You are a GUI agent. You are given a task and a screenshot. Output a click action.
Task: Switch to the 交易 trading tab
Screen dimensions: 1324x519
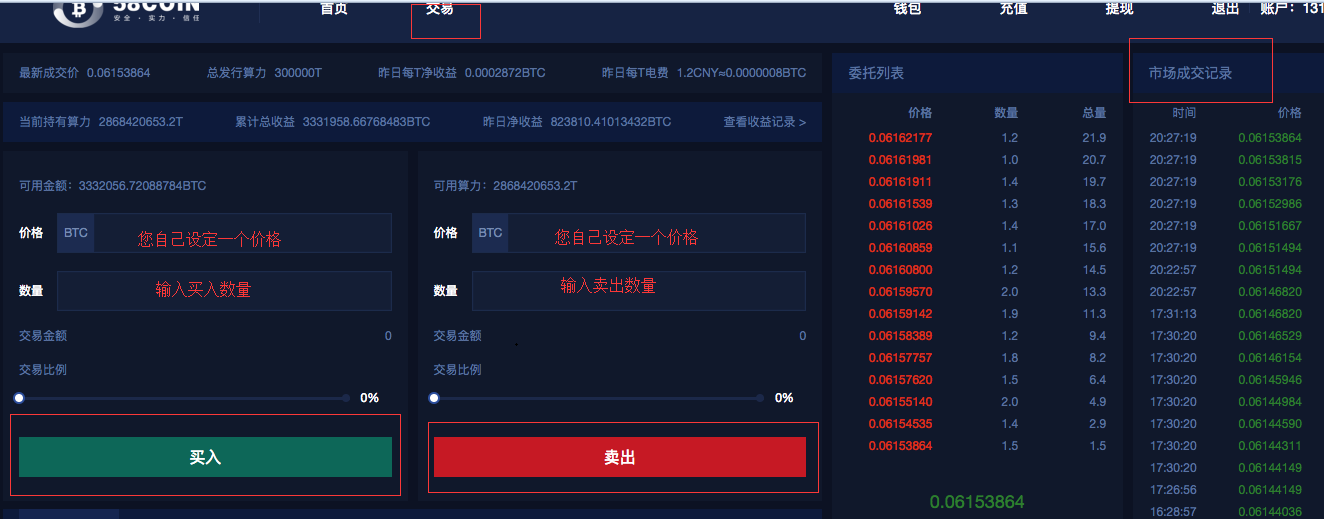pyautogui.click(x=440, y=10)
